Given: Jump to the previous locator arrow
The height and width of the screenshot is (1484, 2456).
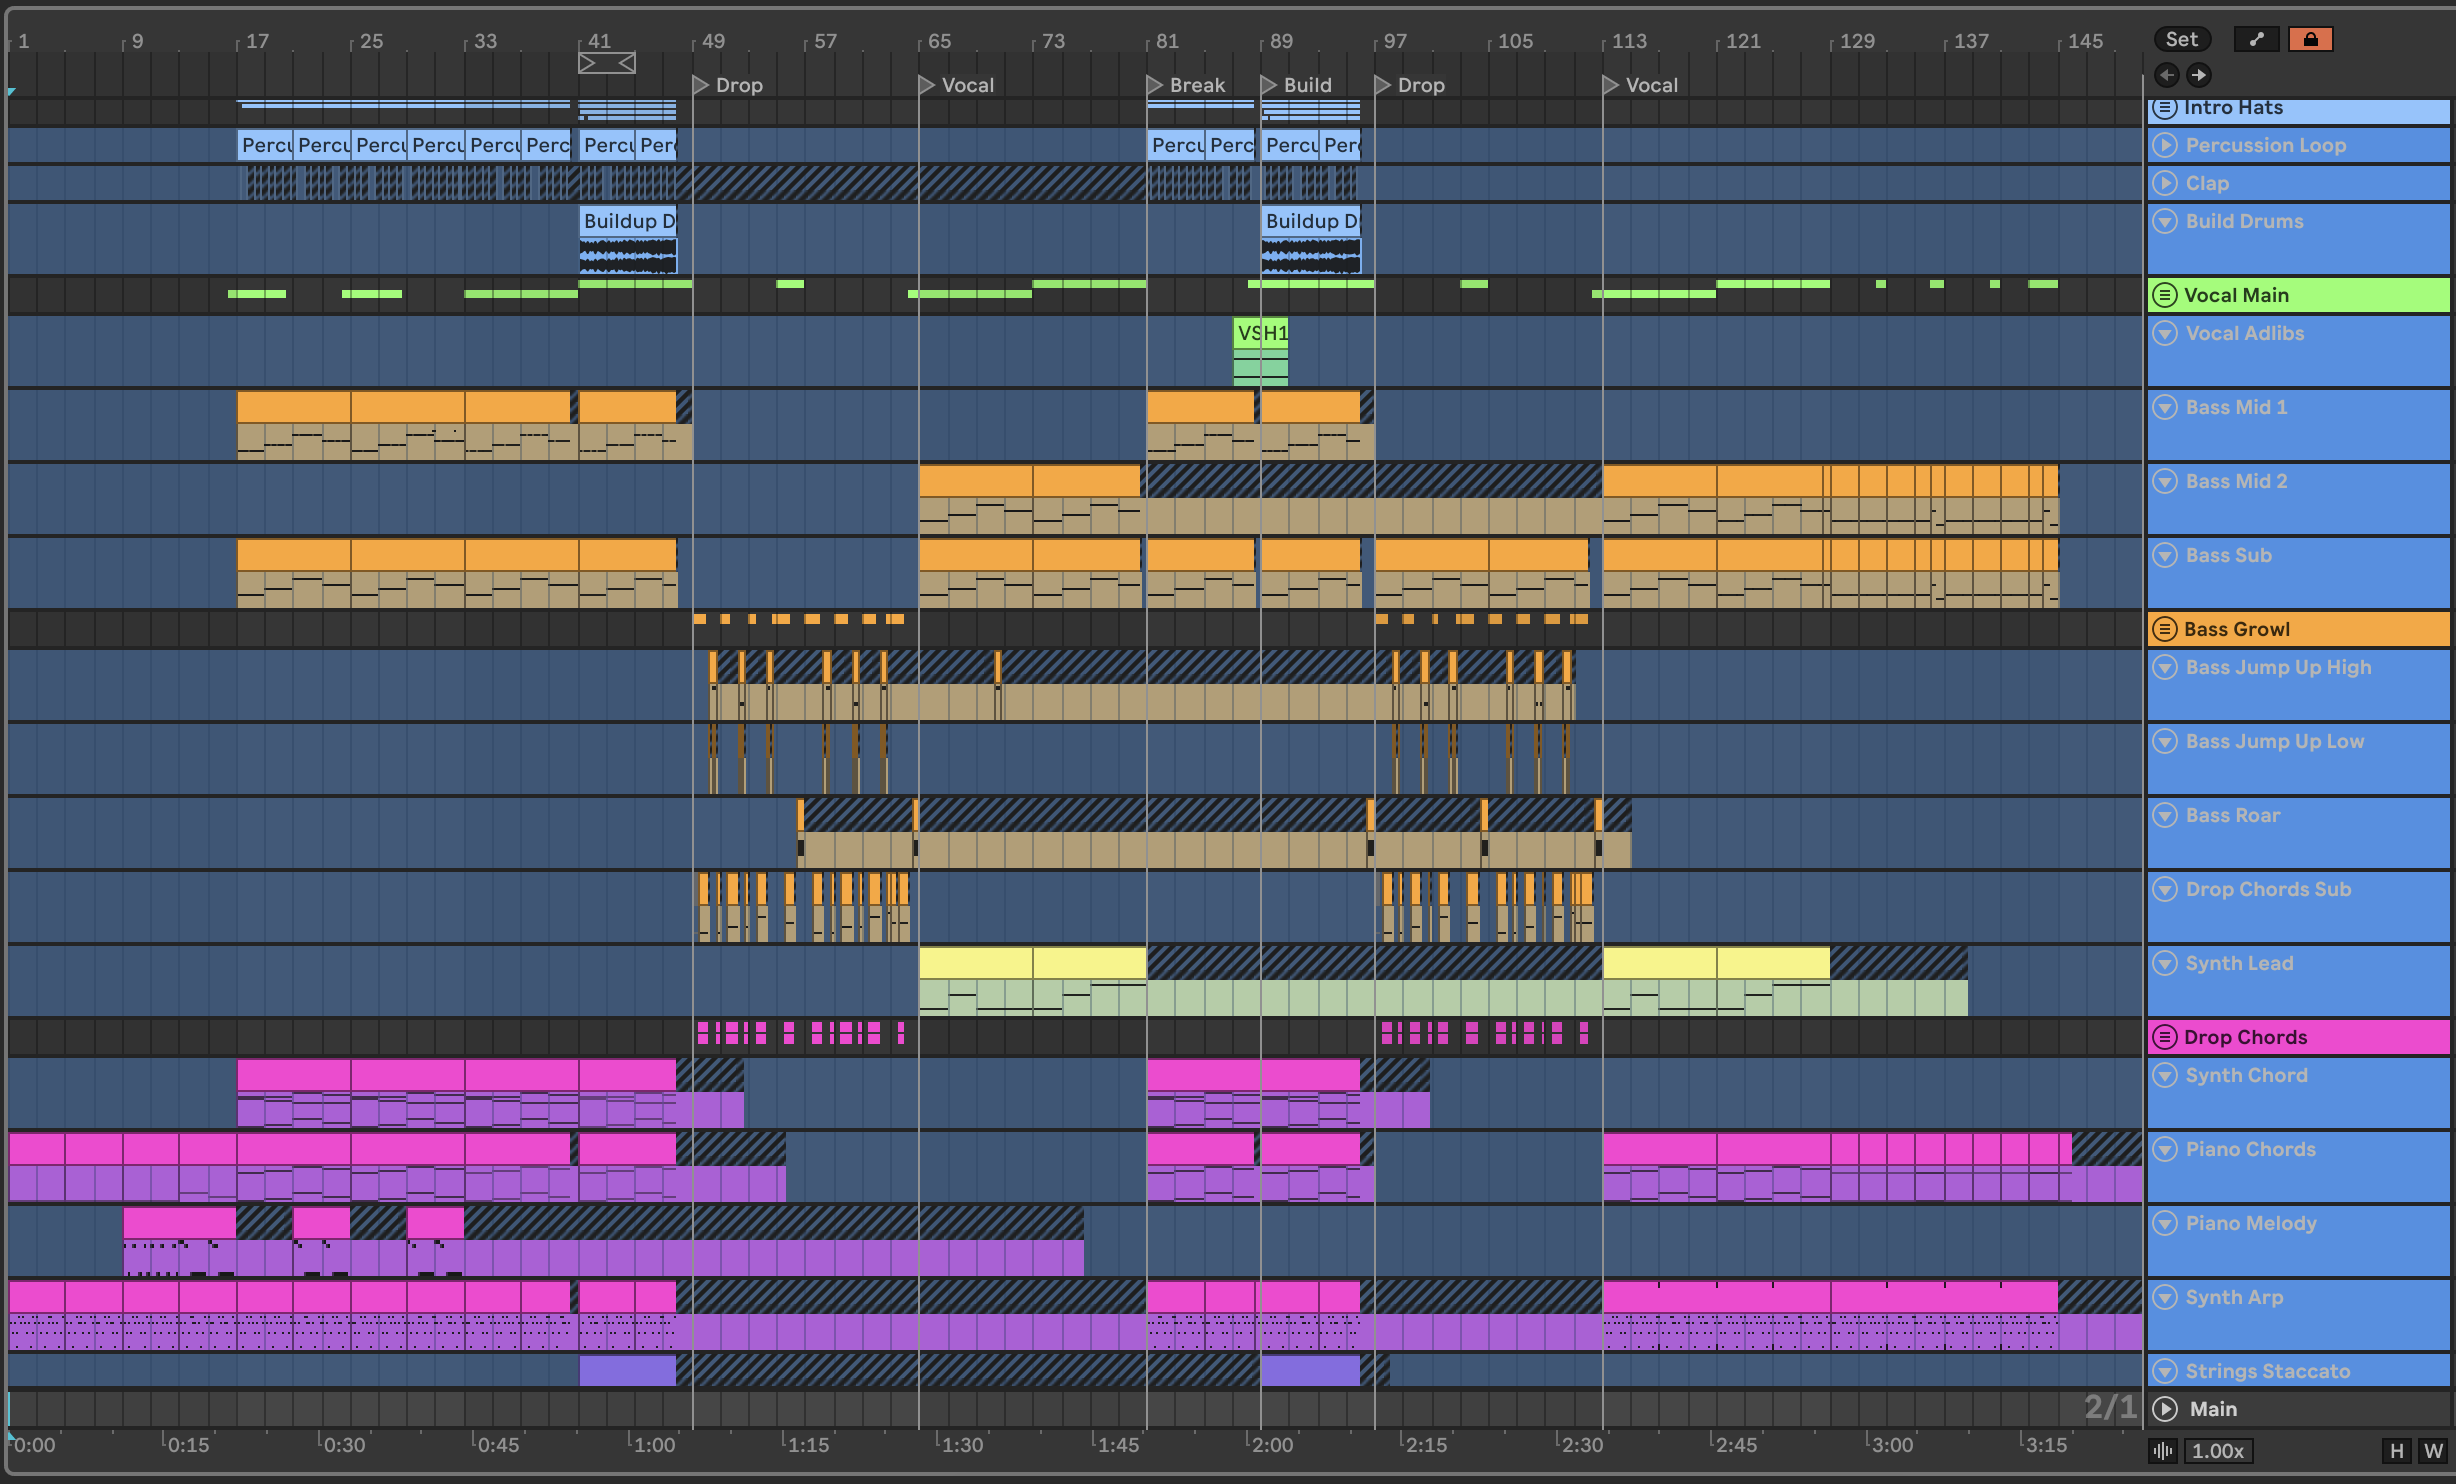Looking at the screenshot, I should [x=2166, y=75].
